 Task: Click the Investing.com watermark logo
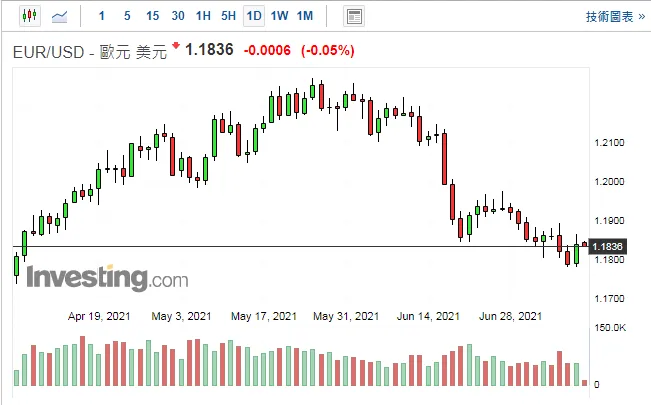click(x=107, y=278)
